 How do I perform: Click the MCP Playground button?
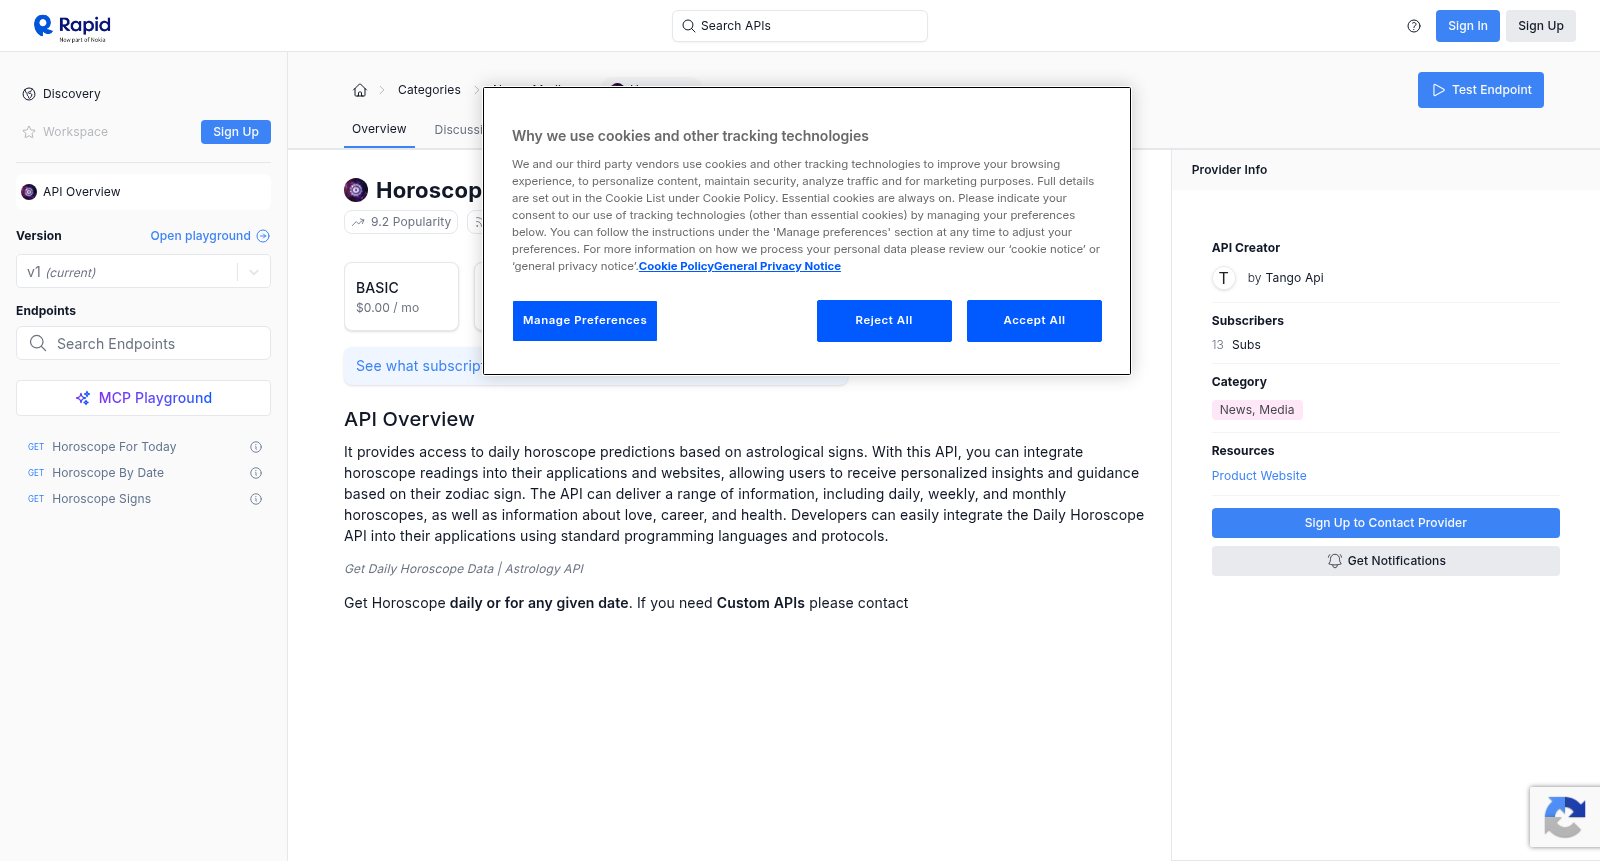(143, 398)
